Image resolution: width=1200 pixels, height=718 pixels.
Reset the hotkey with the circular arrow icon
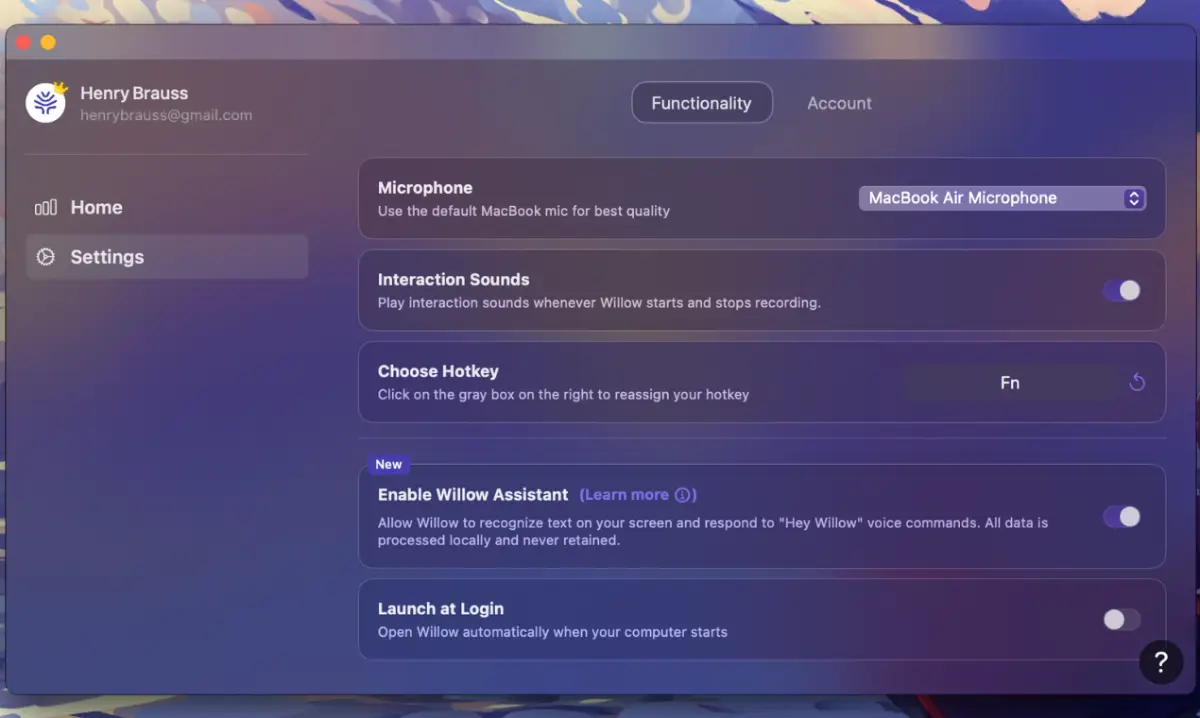point(1137,383)
